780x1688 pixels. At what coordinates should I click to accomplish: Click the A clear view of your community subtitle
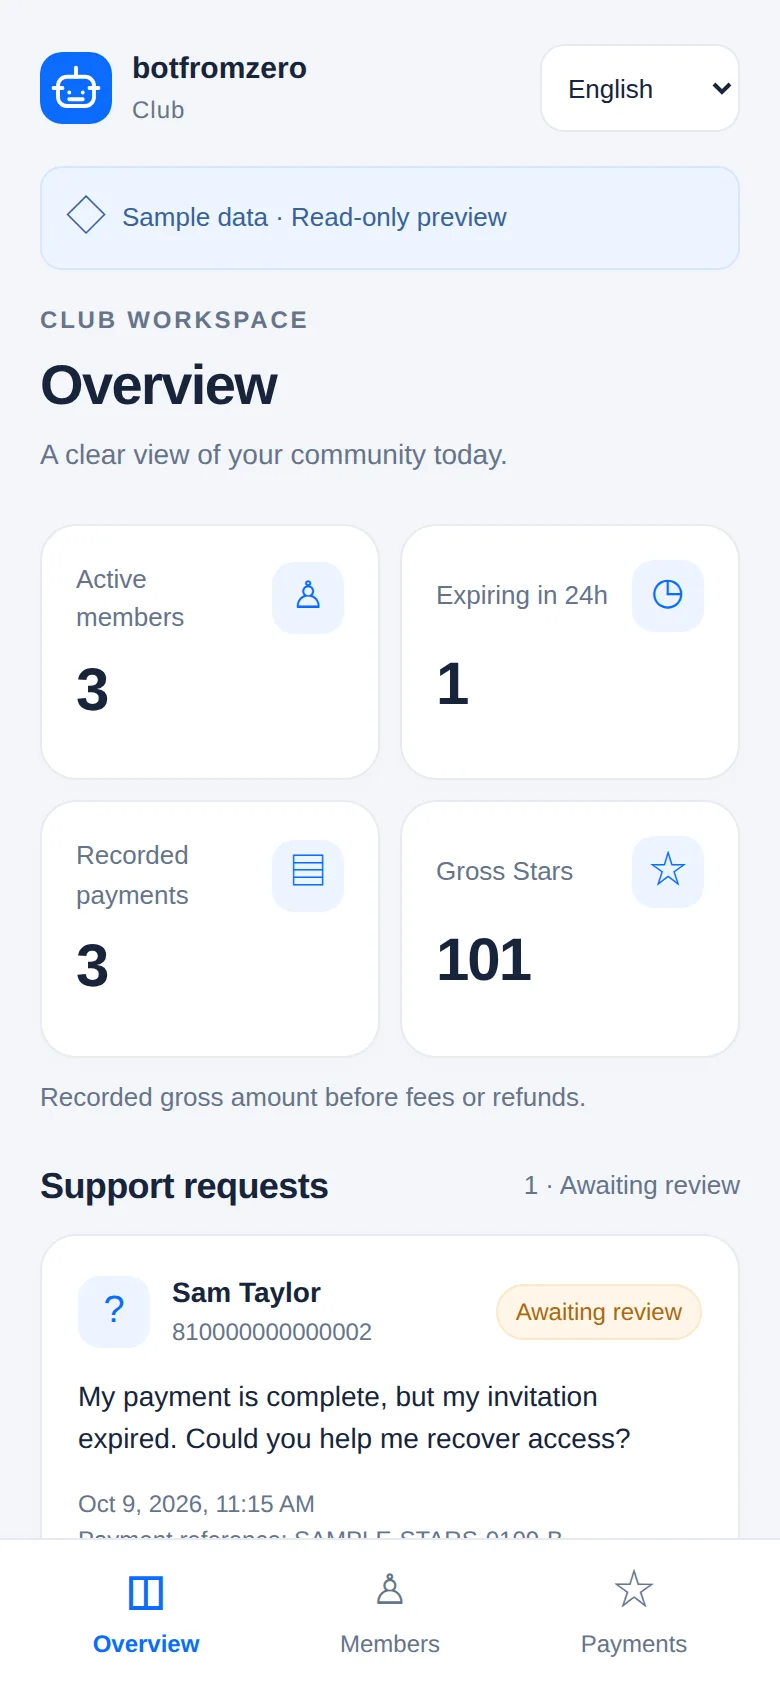[273, 455]
